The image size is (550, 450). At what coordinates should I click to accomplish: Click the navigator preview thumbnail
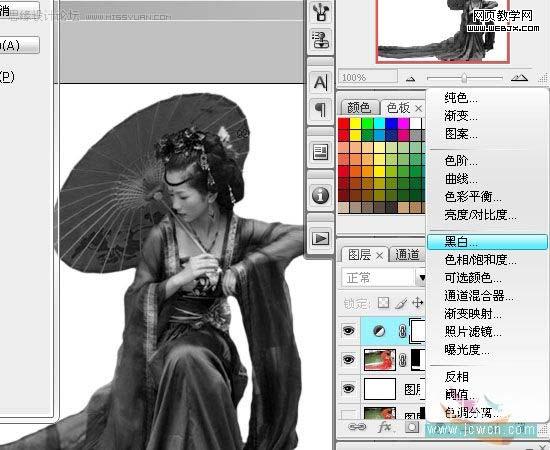point(443,32)
